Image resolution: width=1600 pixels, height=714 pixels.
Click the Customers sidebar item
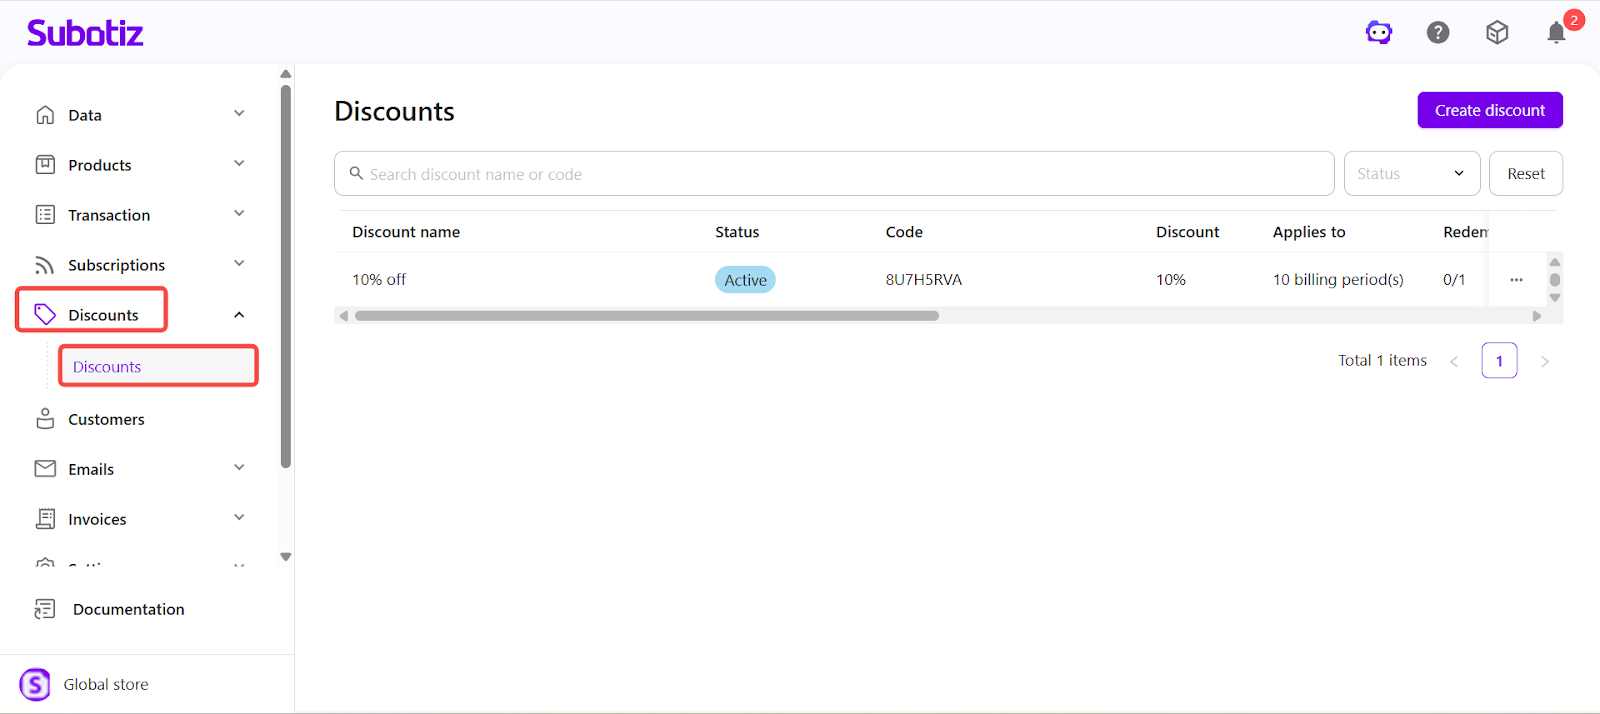[106, 419]
